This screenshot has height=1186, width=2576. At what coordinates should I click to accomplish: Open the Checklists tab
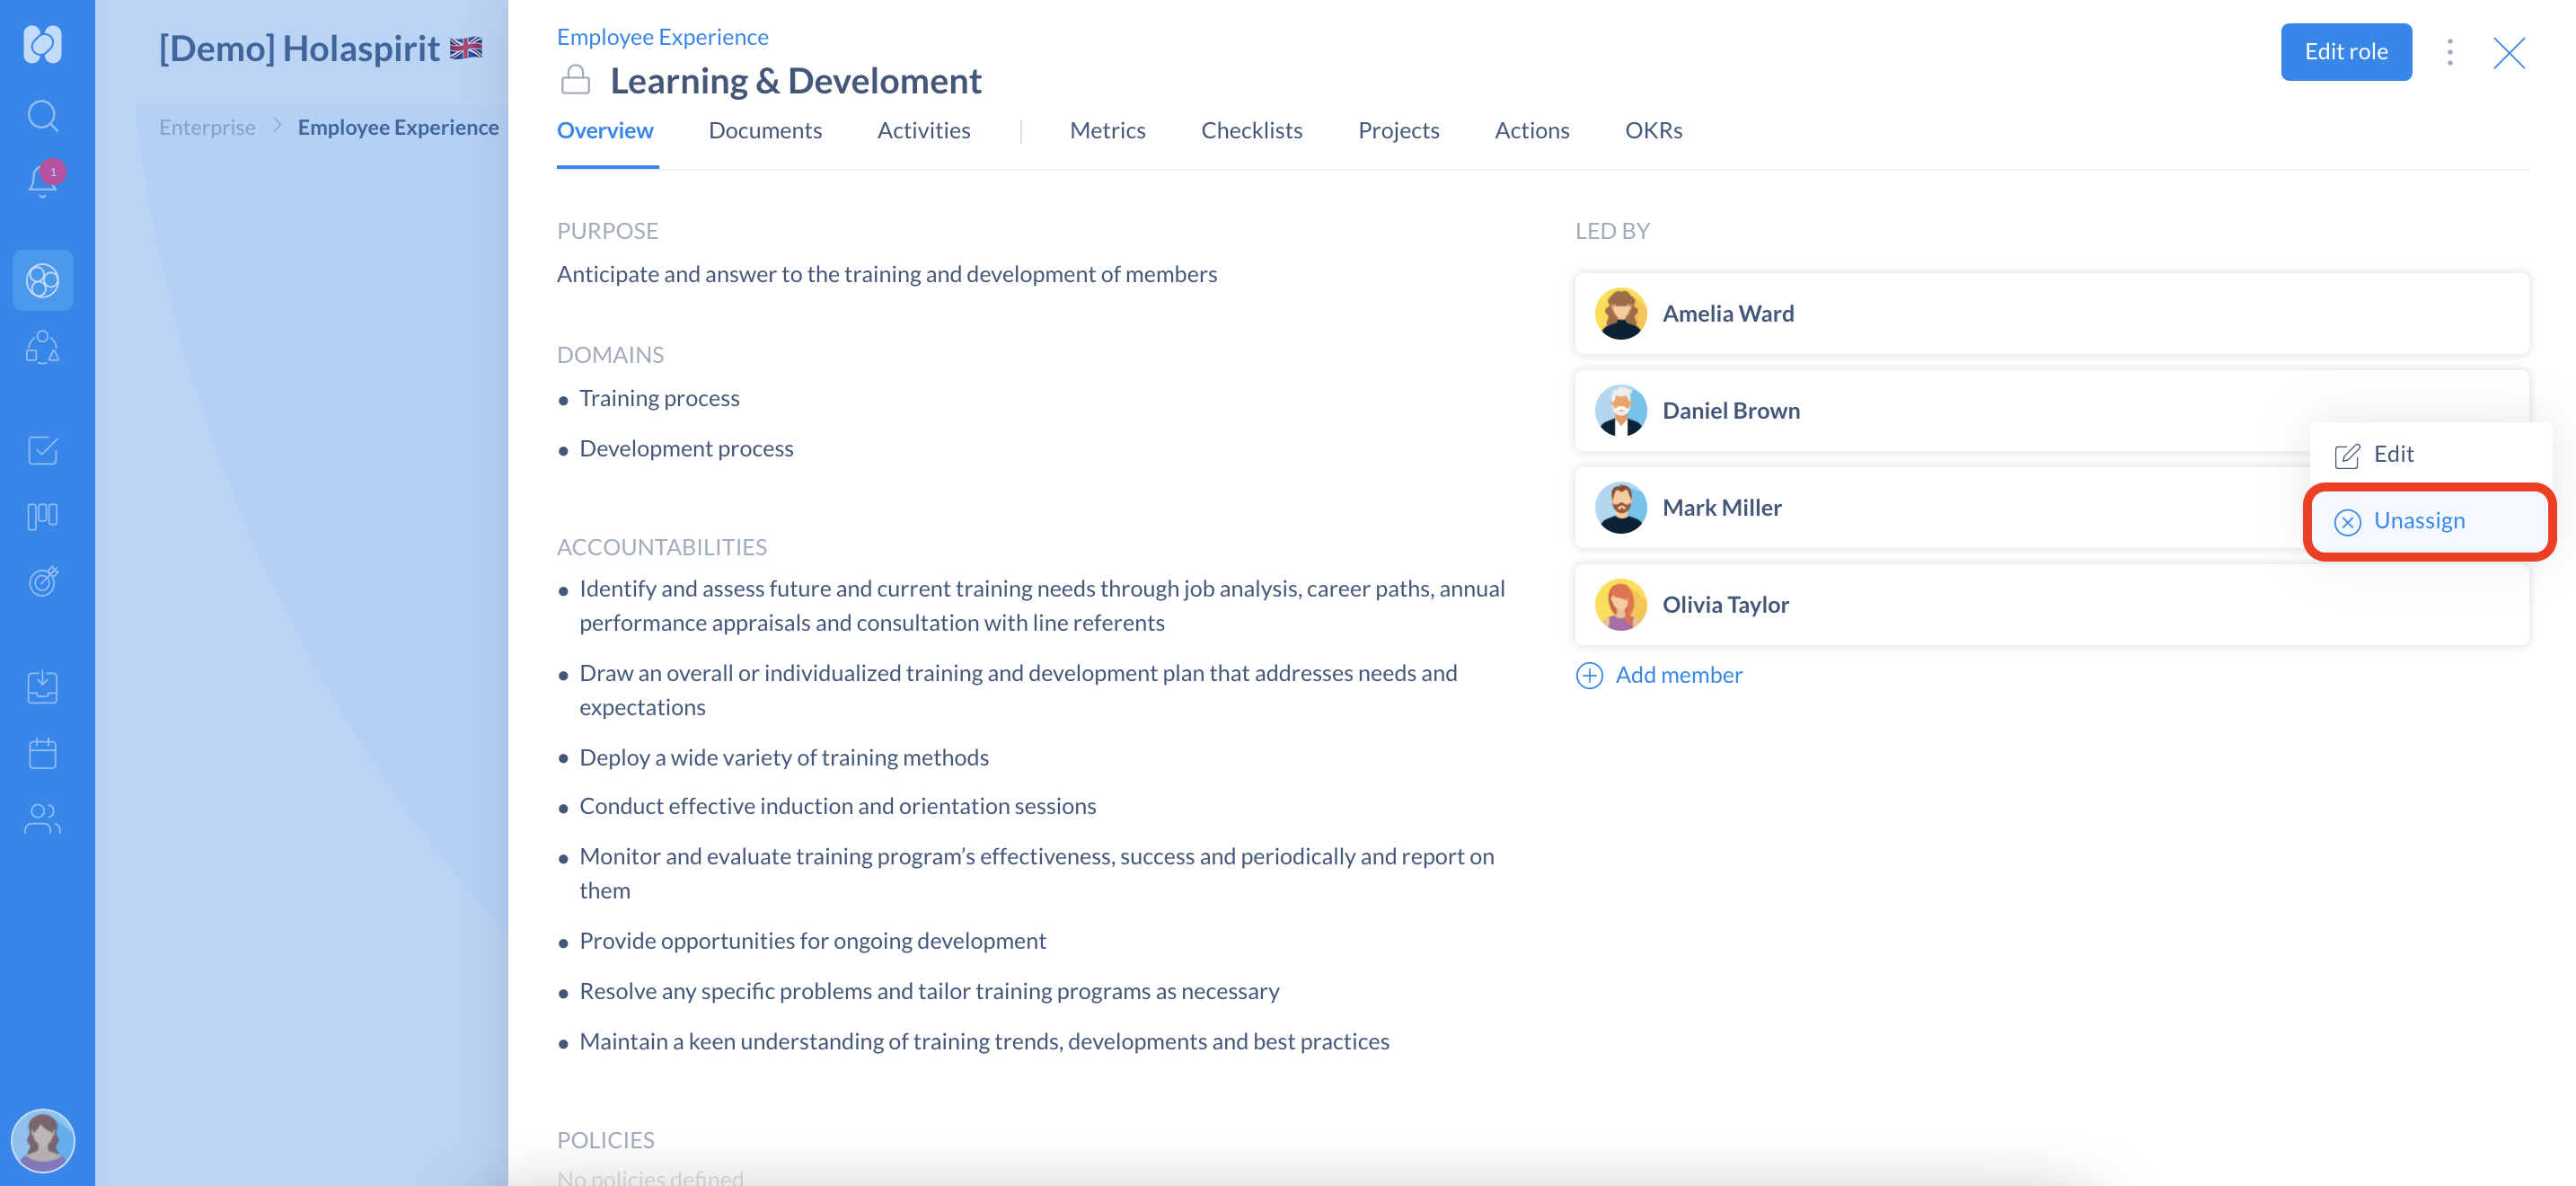click(x=1251, y=131)
